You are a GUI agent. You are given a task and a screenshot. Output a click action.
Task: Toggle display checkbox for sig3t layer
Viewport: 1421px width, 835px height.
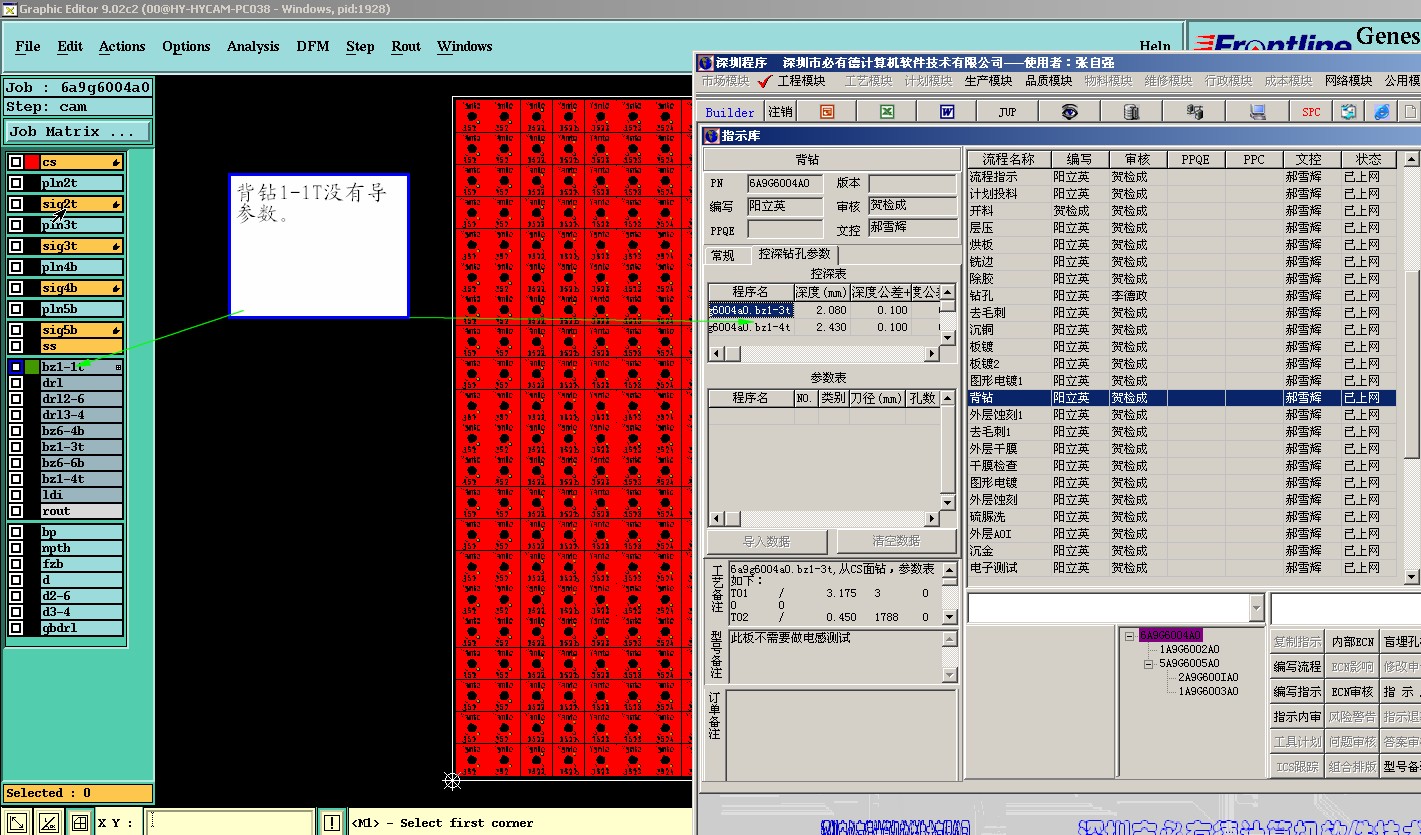[16, 246]
